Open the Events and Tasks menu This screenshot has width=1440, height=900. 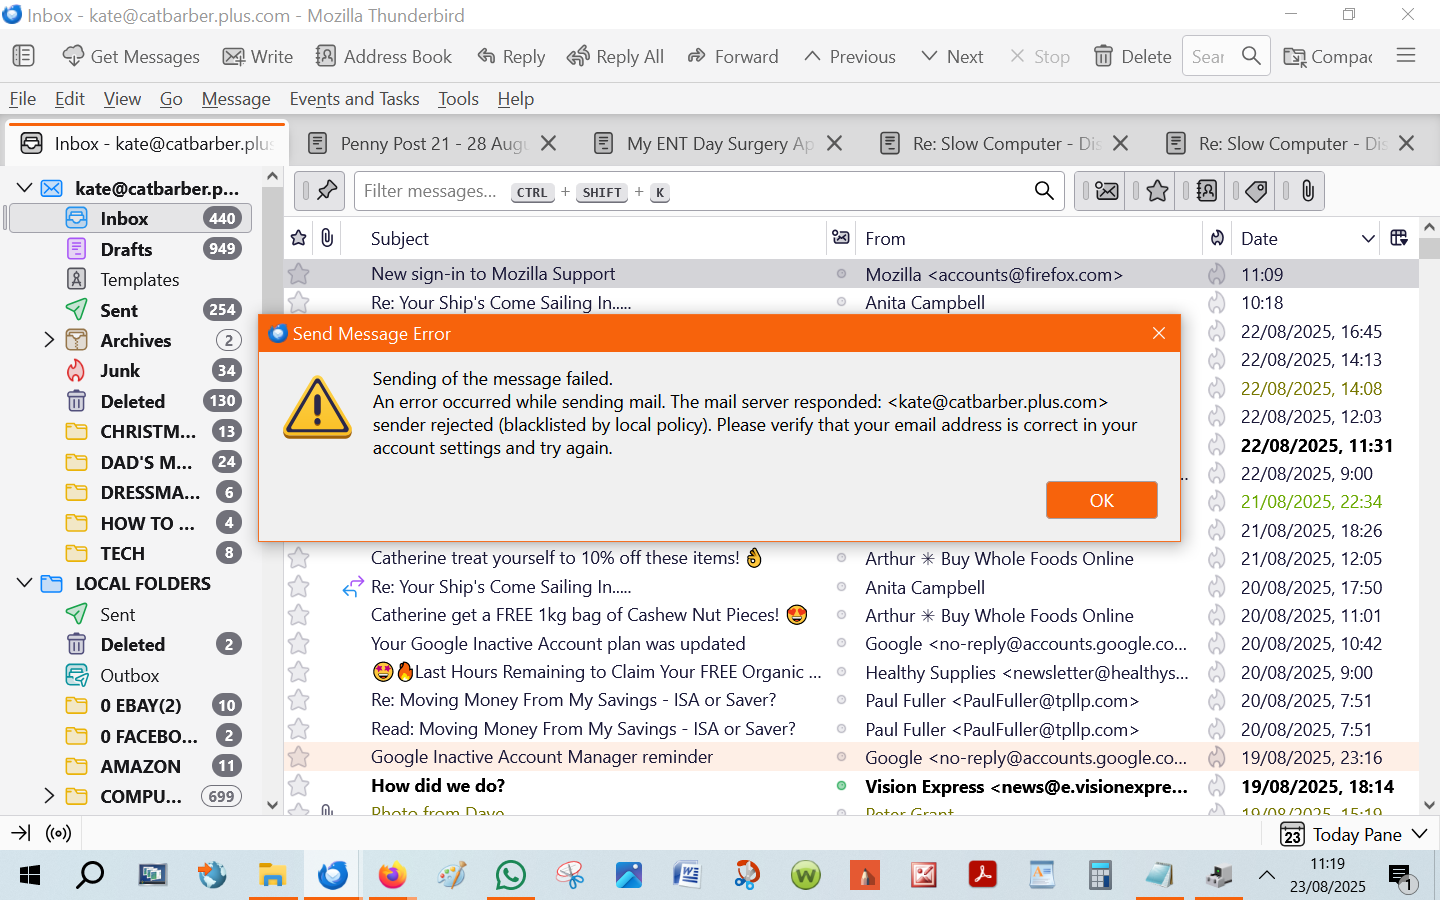(354, 99)
